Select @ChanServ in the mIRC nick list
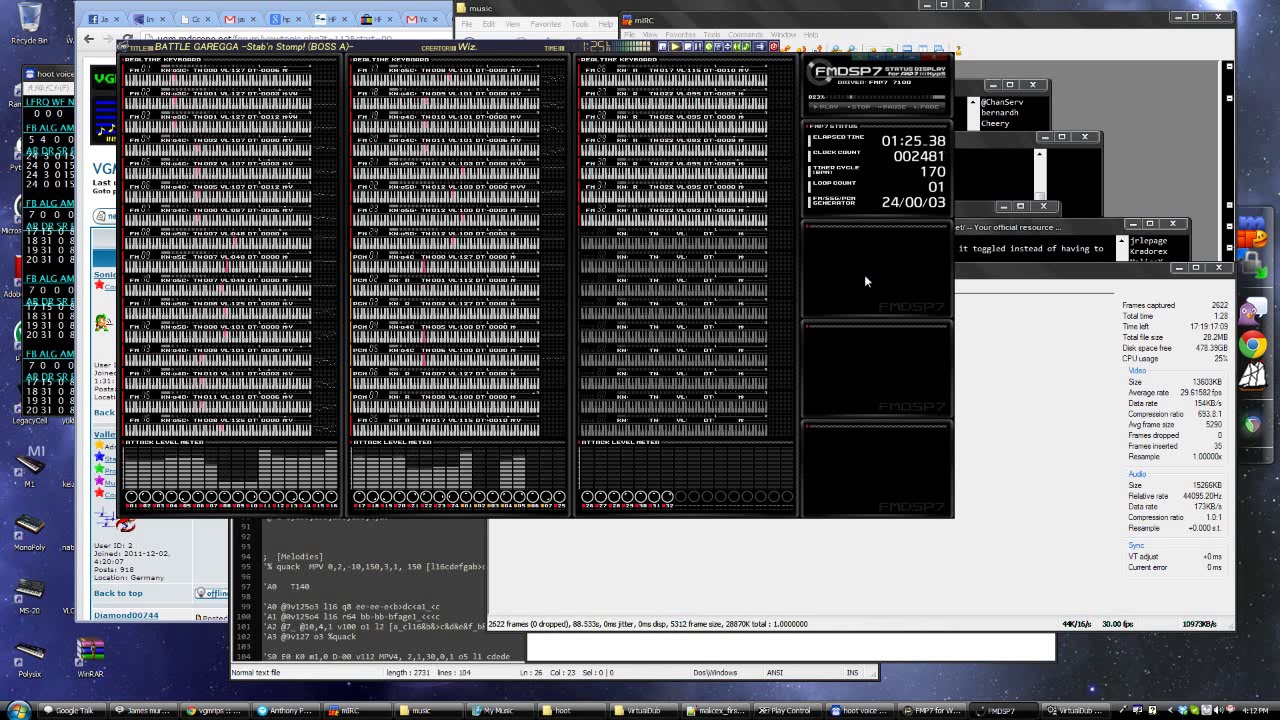This screenshot has width=1280, height=720. click(x=1002, y=102)
